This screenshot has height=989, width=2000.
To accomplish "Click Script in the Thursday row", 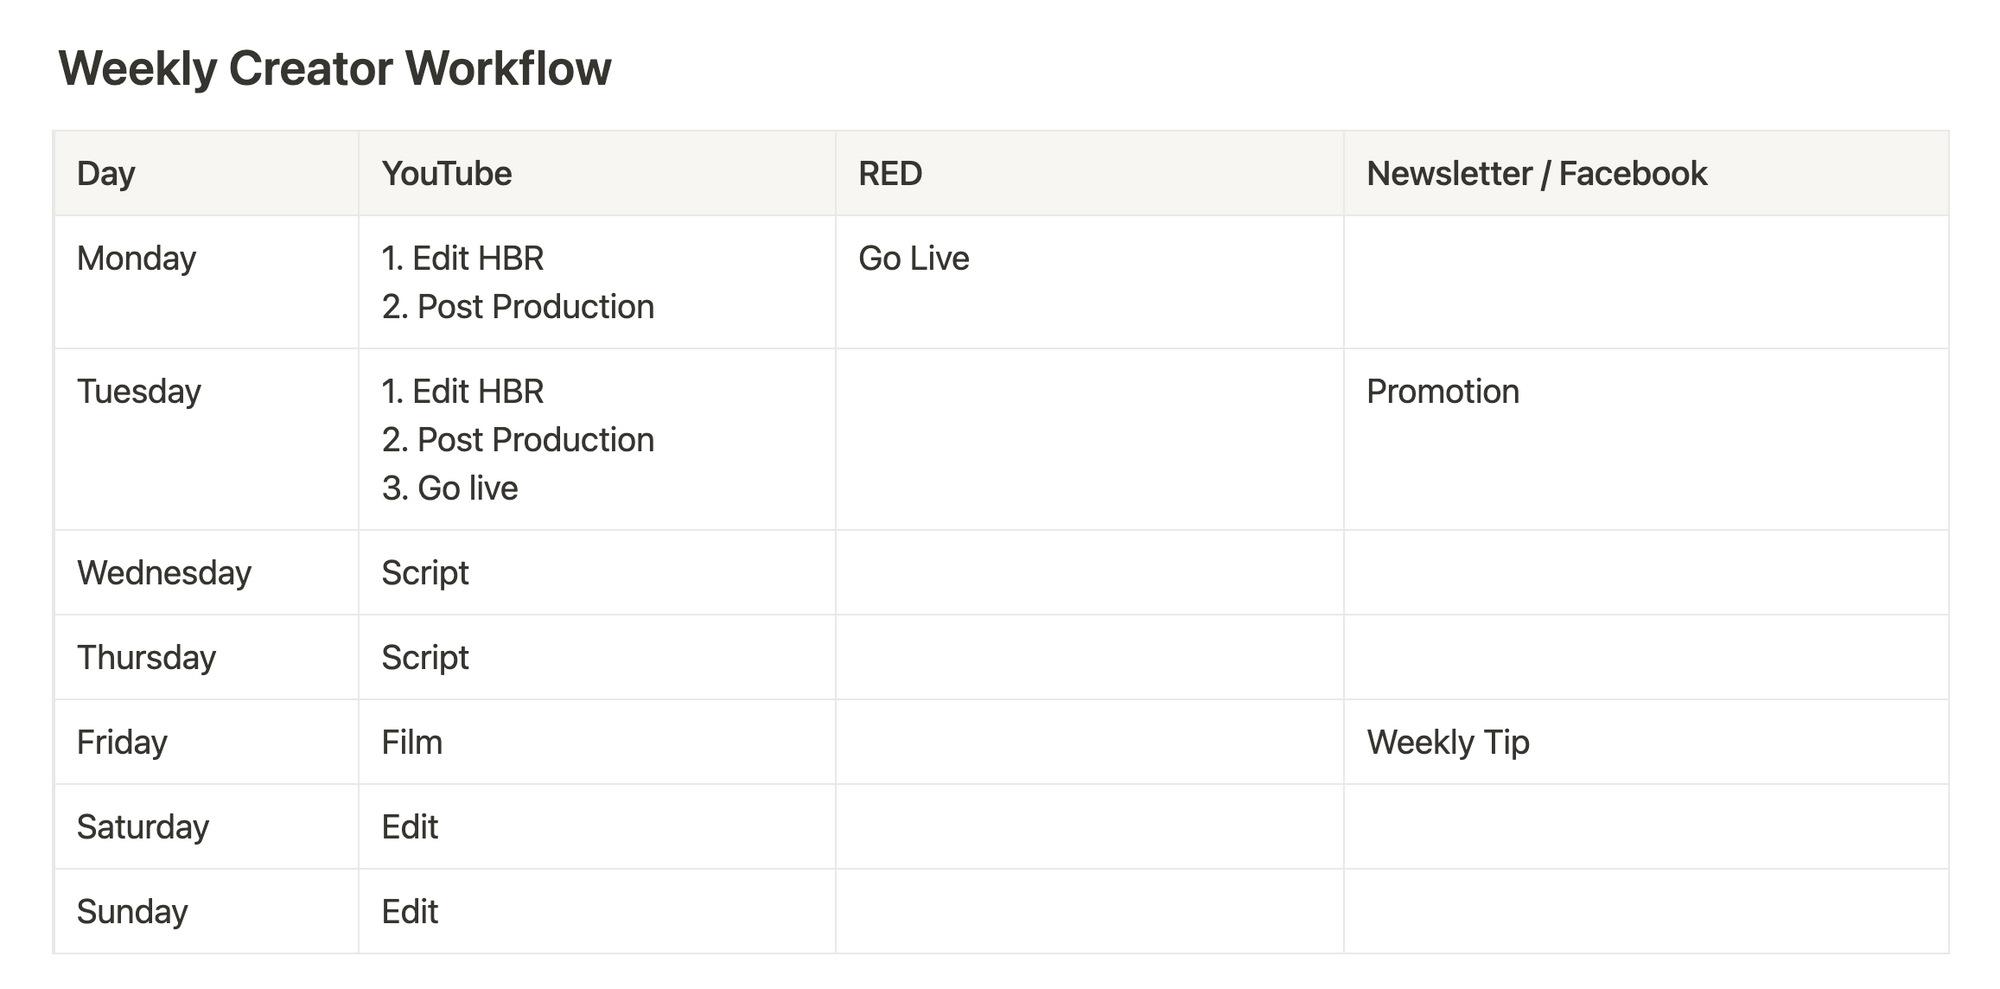I will (x=425, y=658).
